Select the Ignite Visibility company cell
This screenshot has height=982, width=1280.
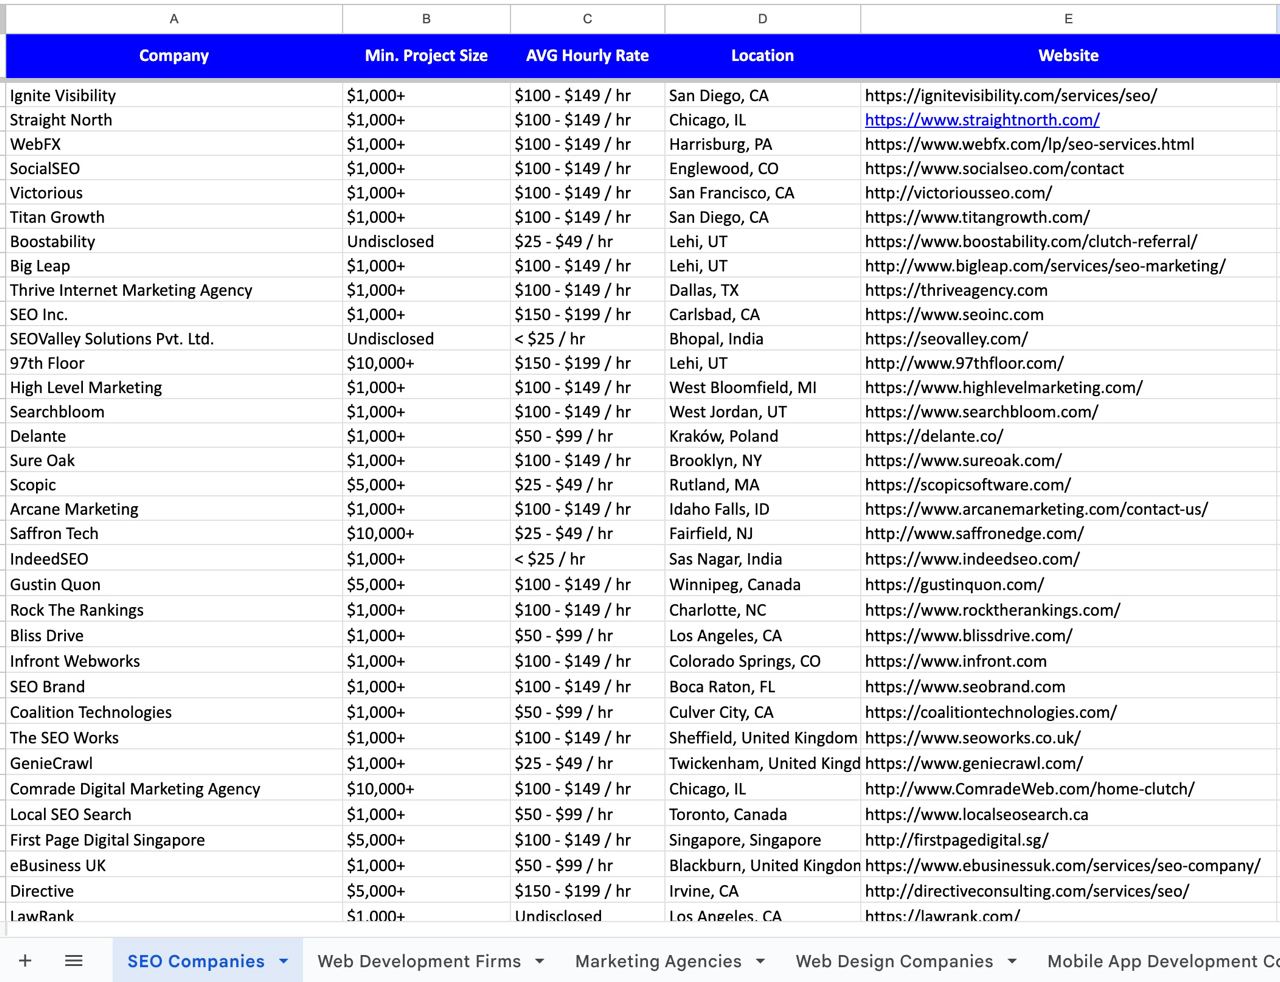174,96
